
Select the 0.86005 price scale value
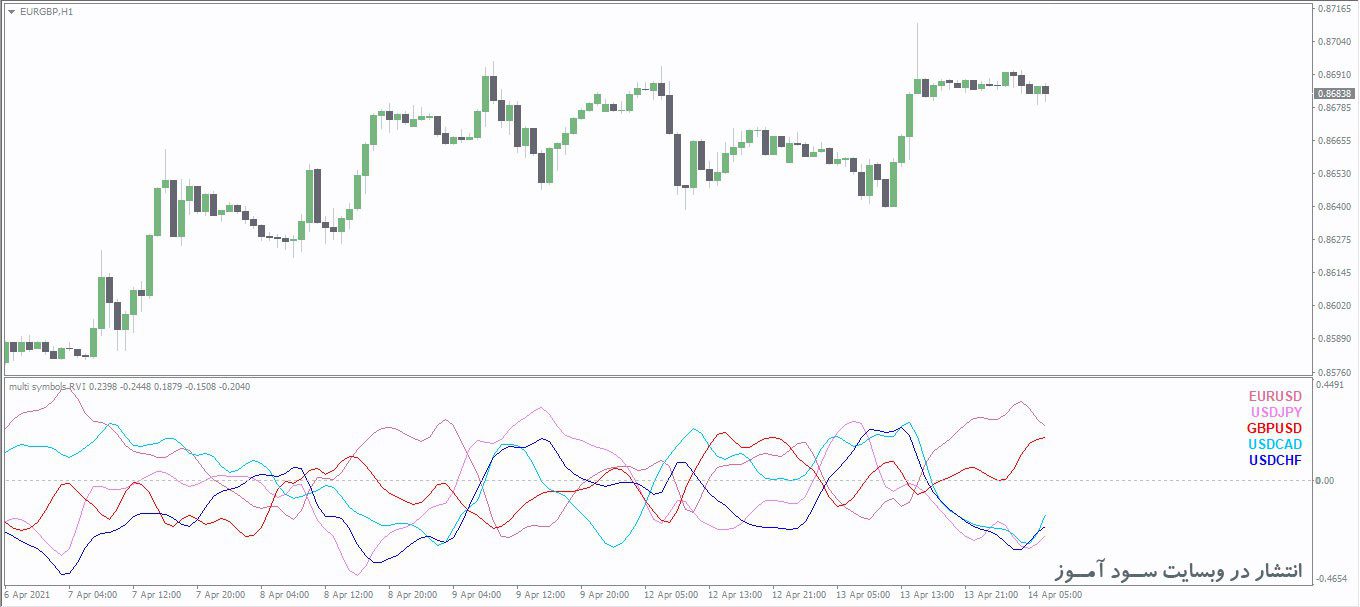[1332, 305]
